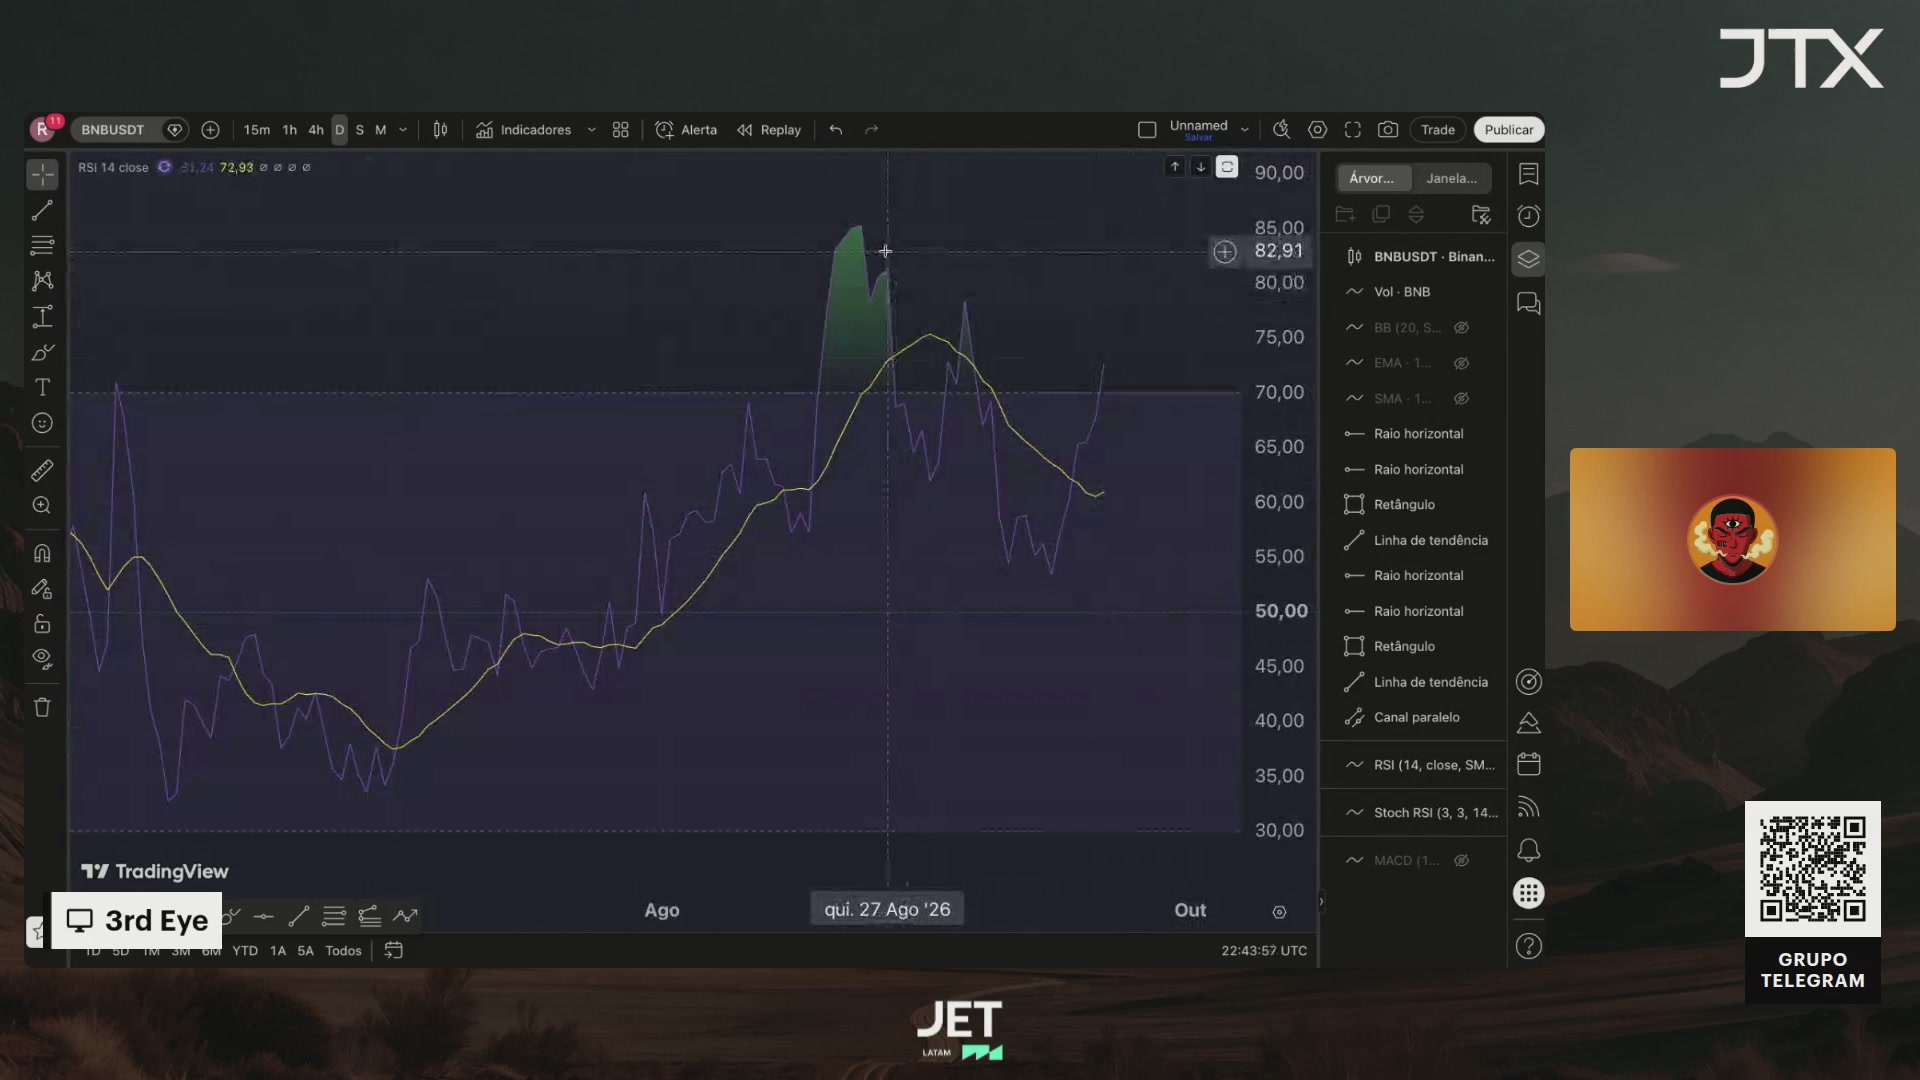Select the ruler measure tool
Image resolution: width=1920 pixels, height=1080 pixels.
(x=42, y=470)
